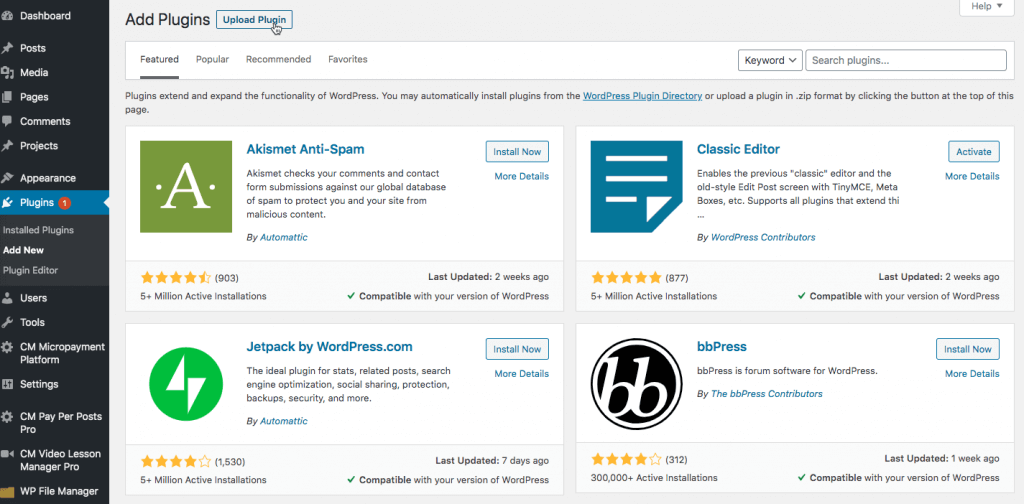Click the Dashboard icon in sidebar
Screen dimensions: 1024x504
[8, 16]
